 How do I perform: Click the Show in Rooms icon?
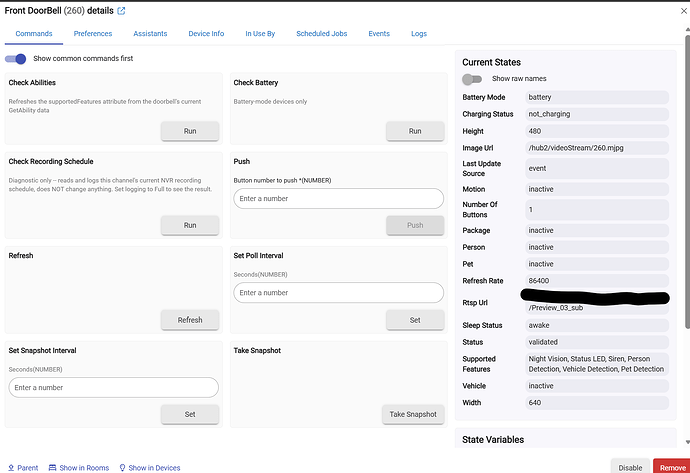point(52,468)
